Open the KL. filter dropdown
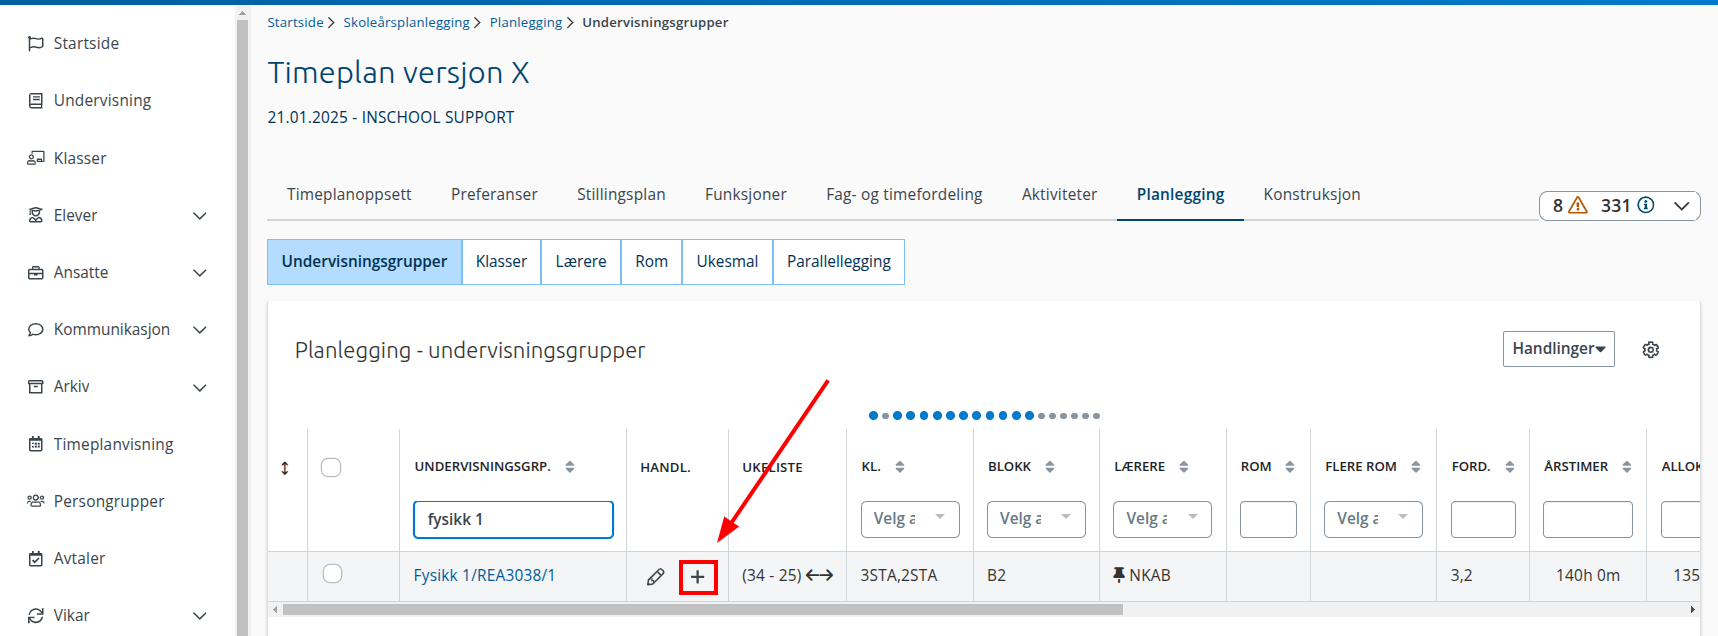The image size is (1718, 636). click(910, 519)
